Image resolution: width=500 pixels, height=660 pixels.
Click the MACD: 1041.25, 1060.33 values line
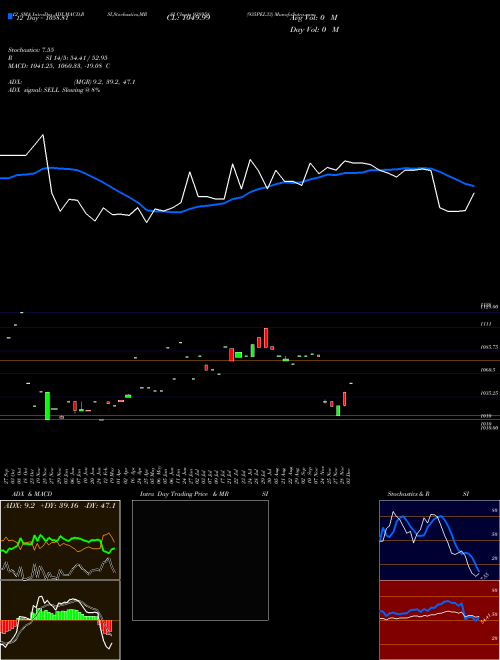59,66
